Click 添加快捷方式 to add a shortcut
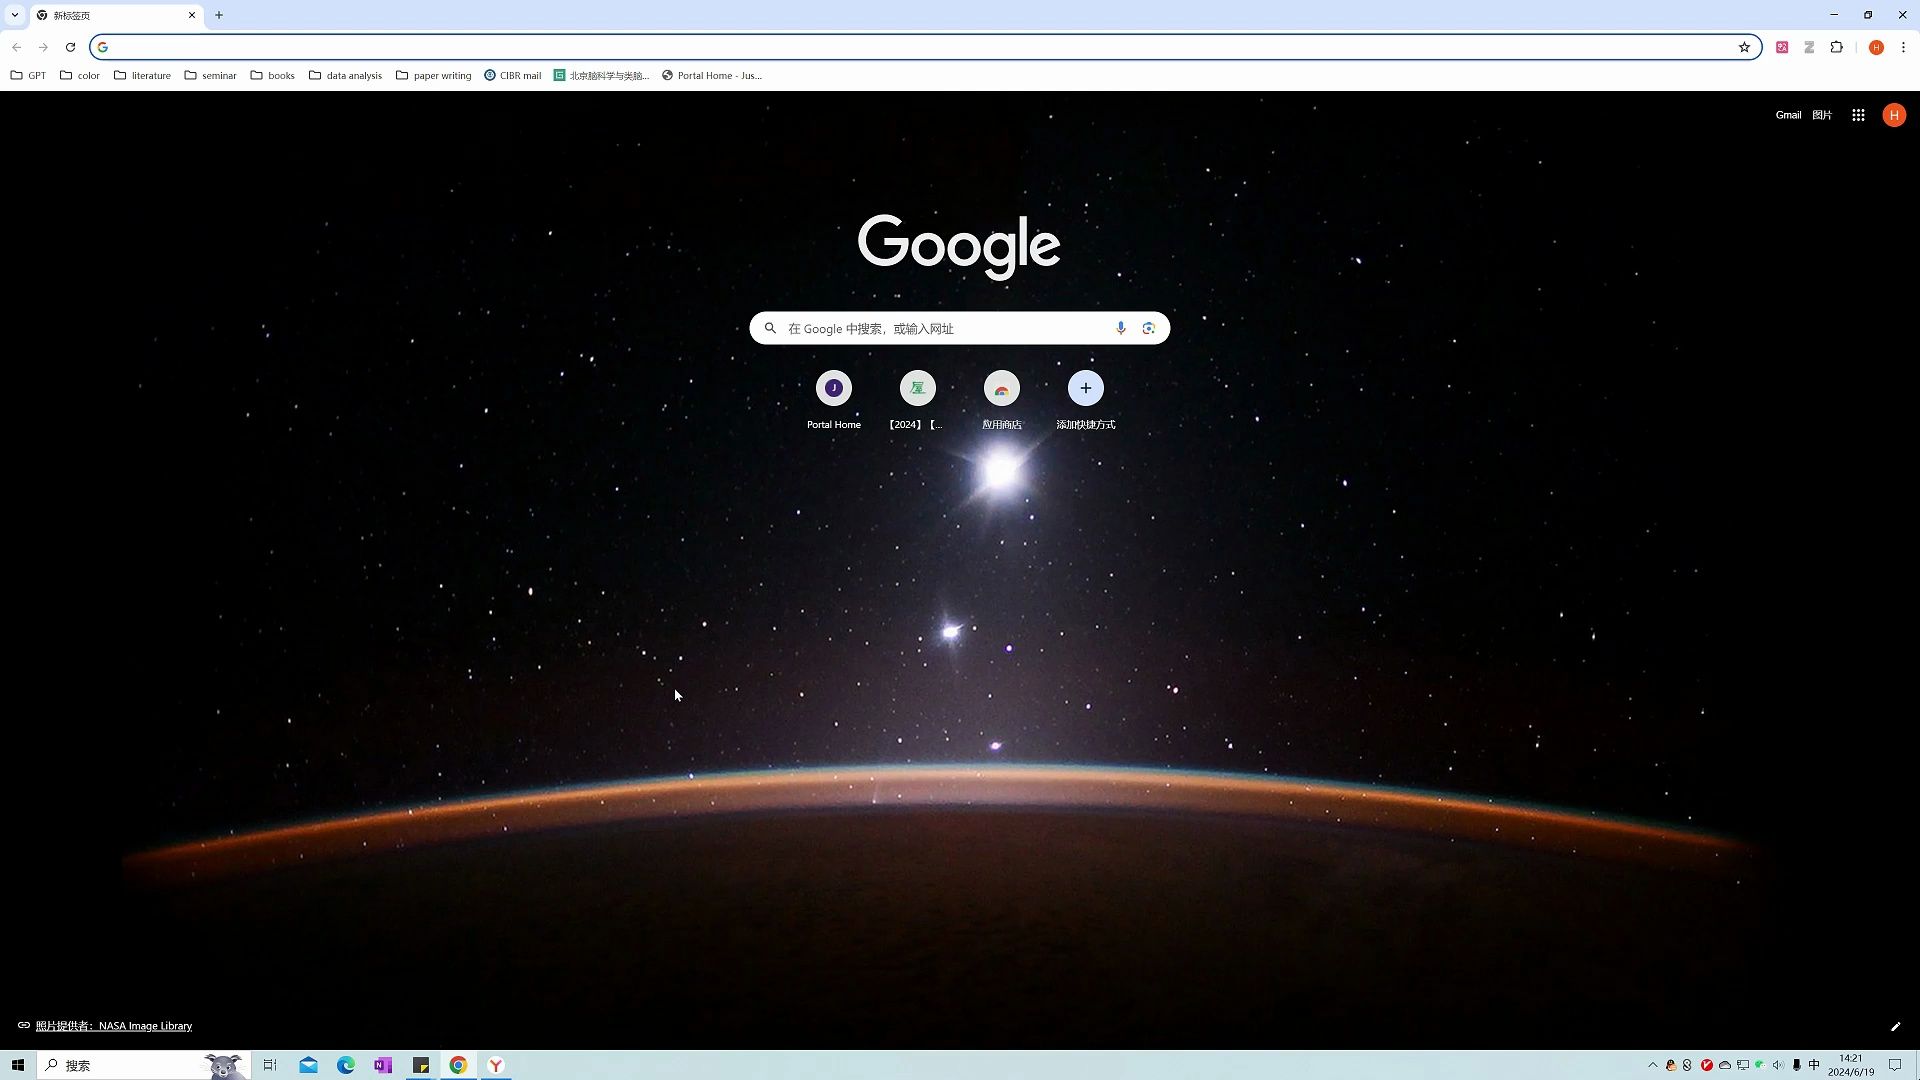 [1085, 400]
